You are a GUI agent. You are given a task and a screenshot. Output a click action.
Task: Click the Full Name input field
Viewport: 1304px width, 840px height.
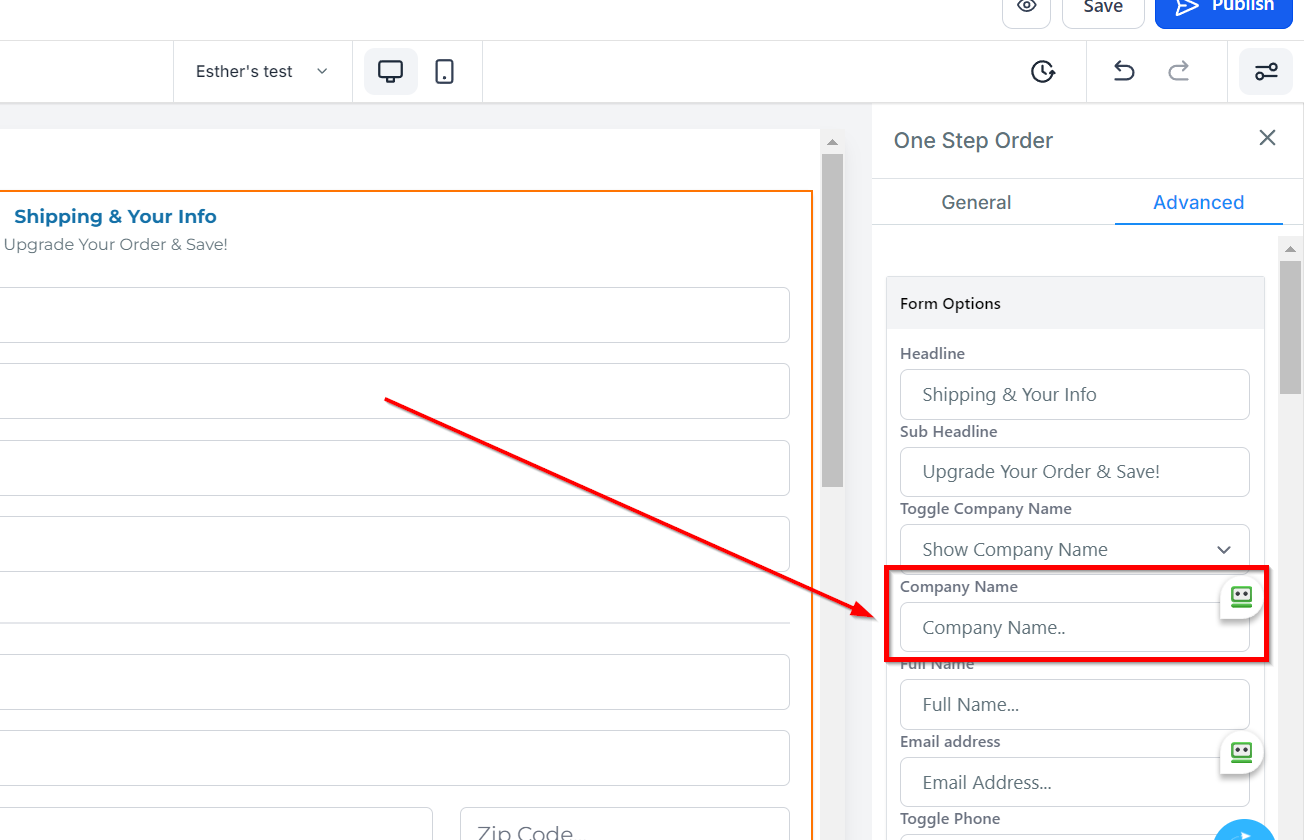click(1075, 704)
